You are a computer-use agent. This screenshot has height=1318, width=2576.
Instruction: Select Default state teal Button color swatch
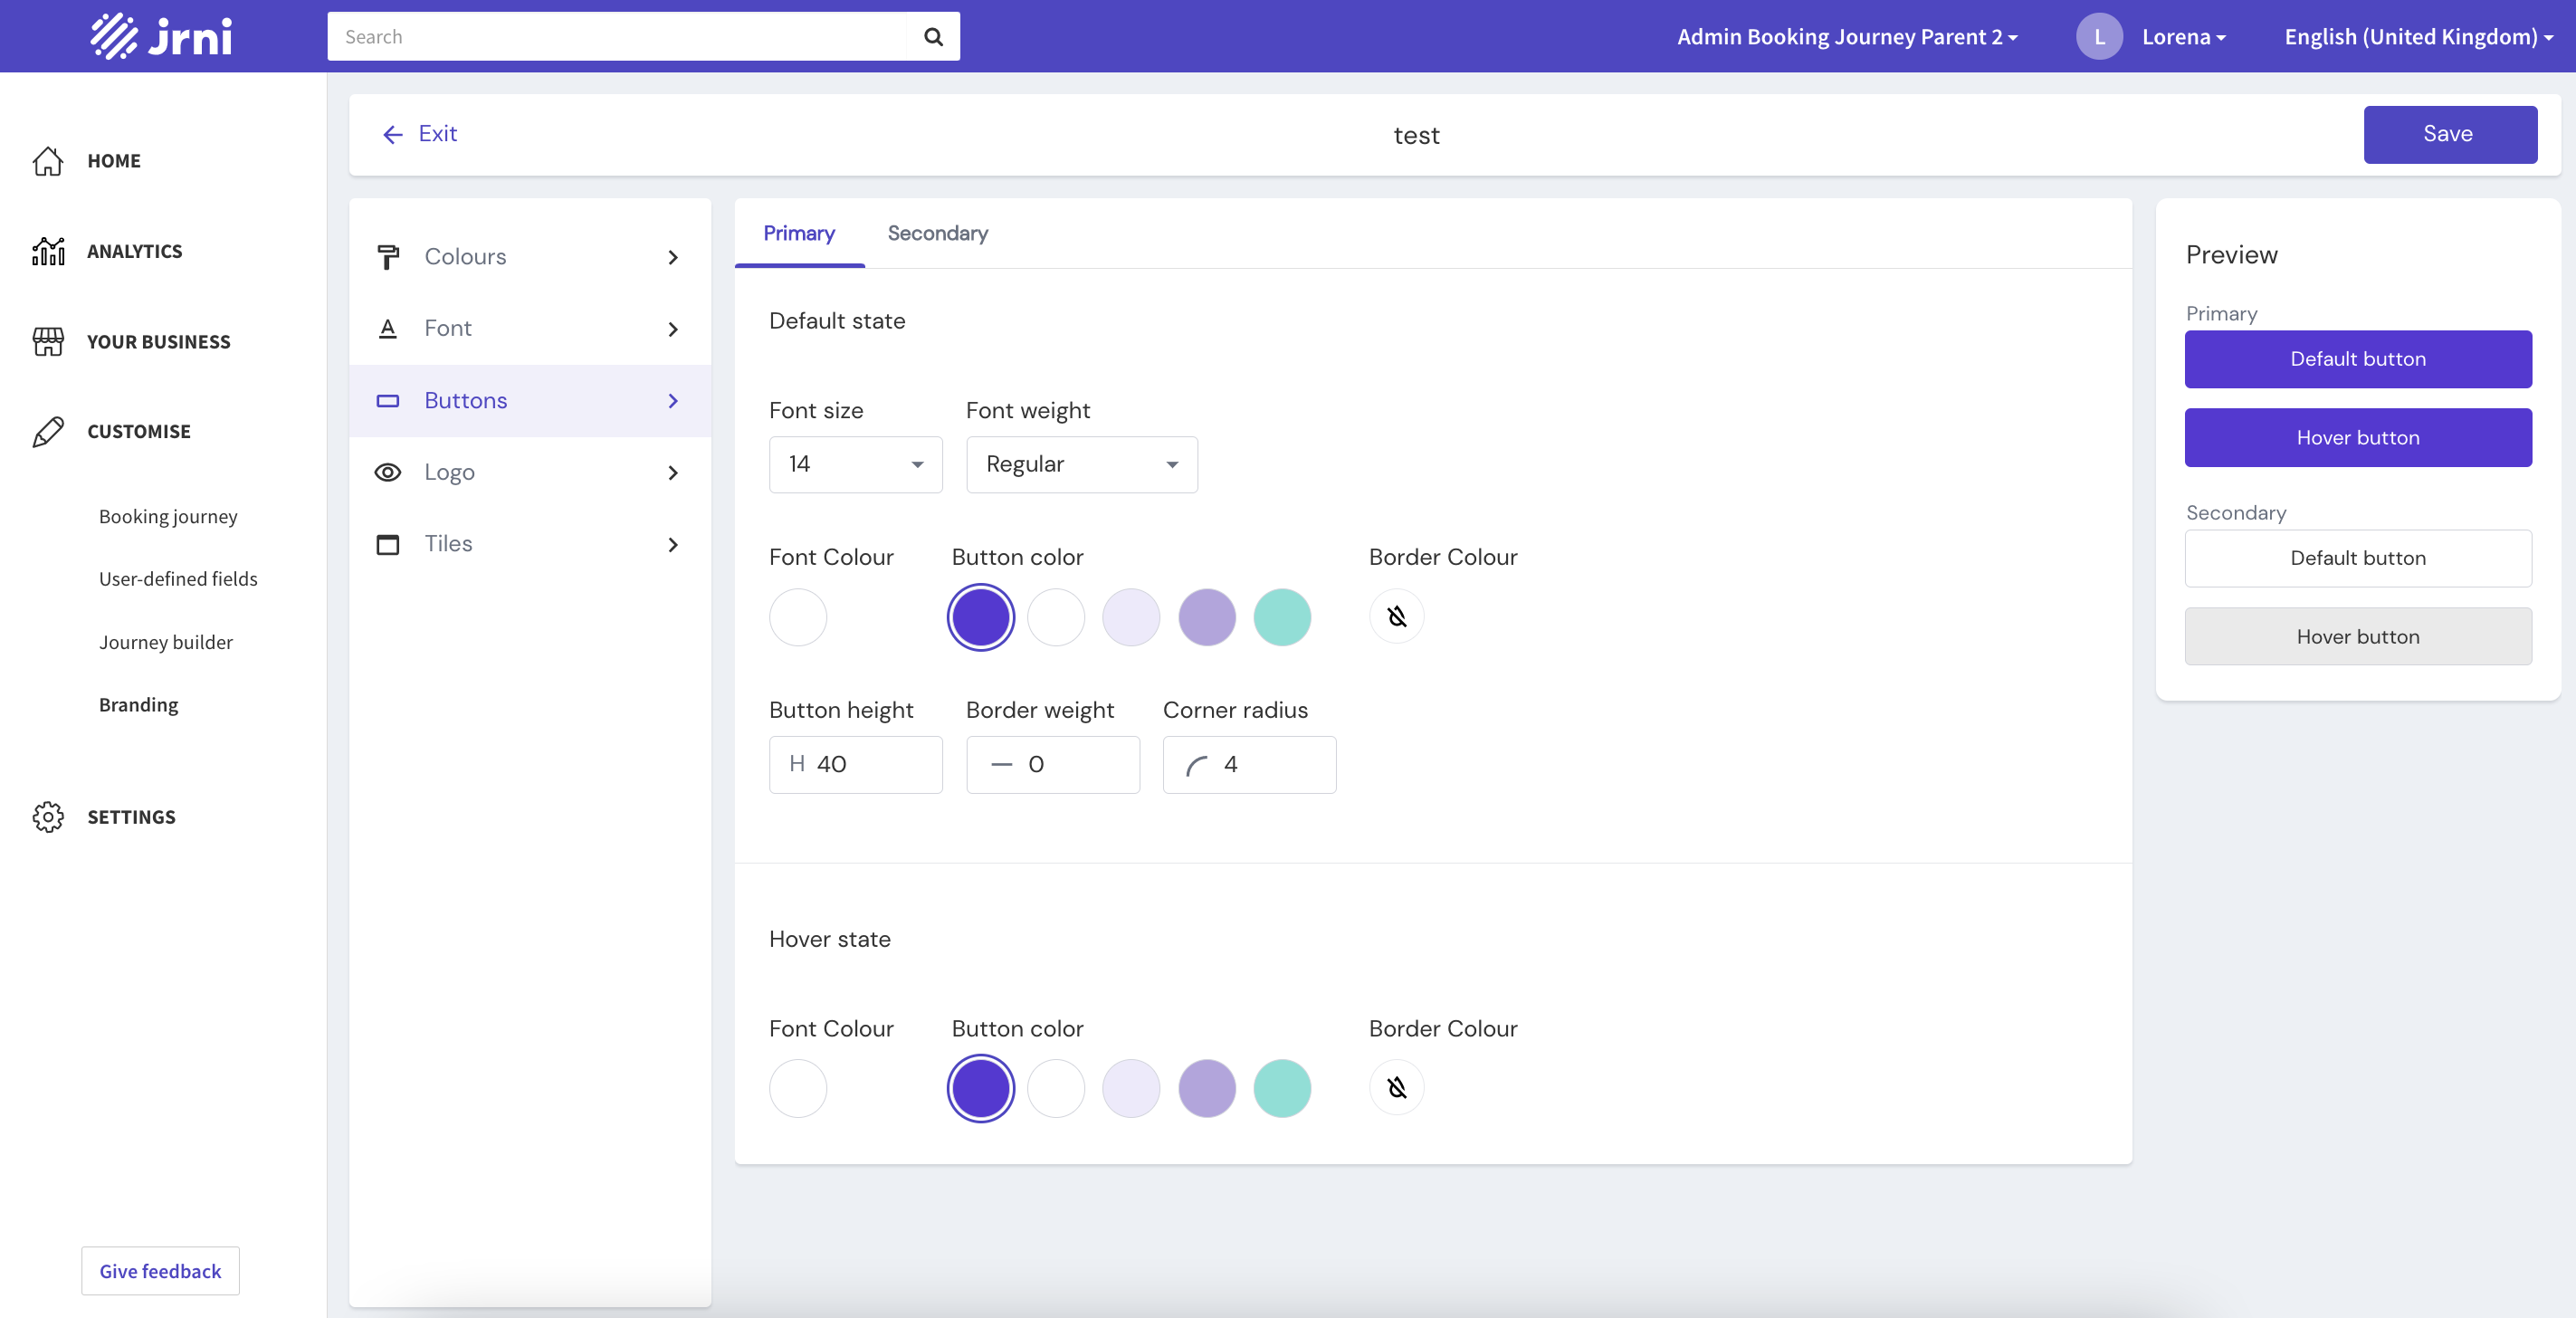tap(1282, 617)
